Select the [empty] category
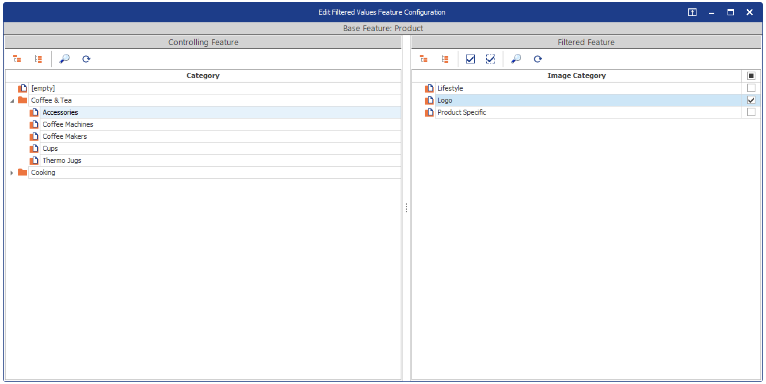The width and height of the screenshot is (766, 384). pos(215,88)
